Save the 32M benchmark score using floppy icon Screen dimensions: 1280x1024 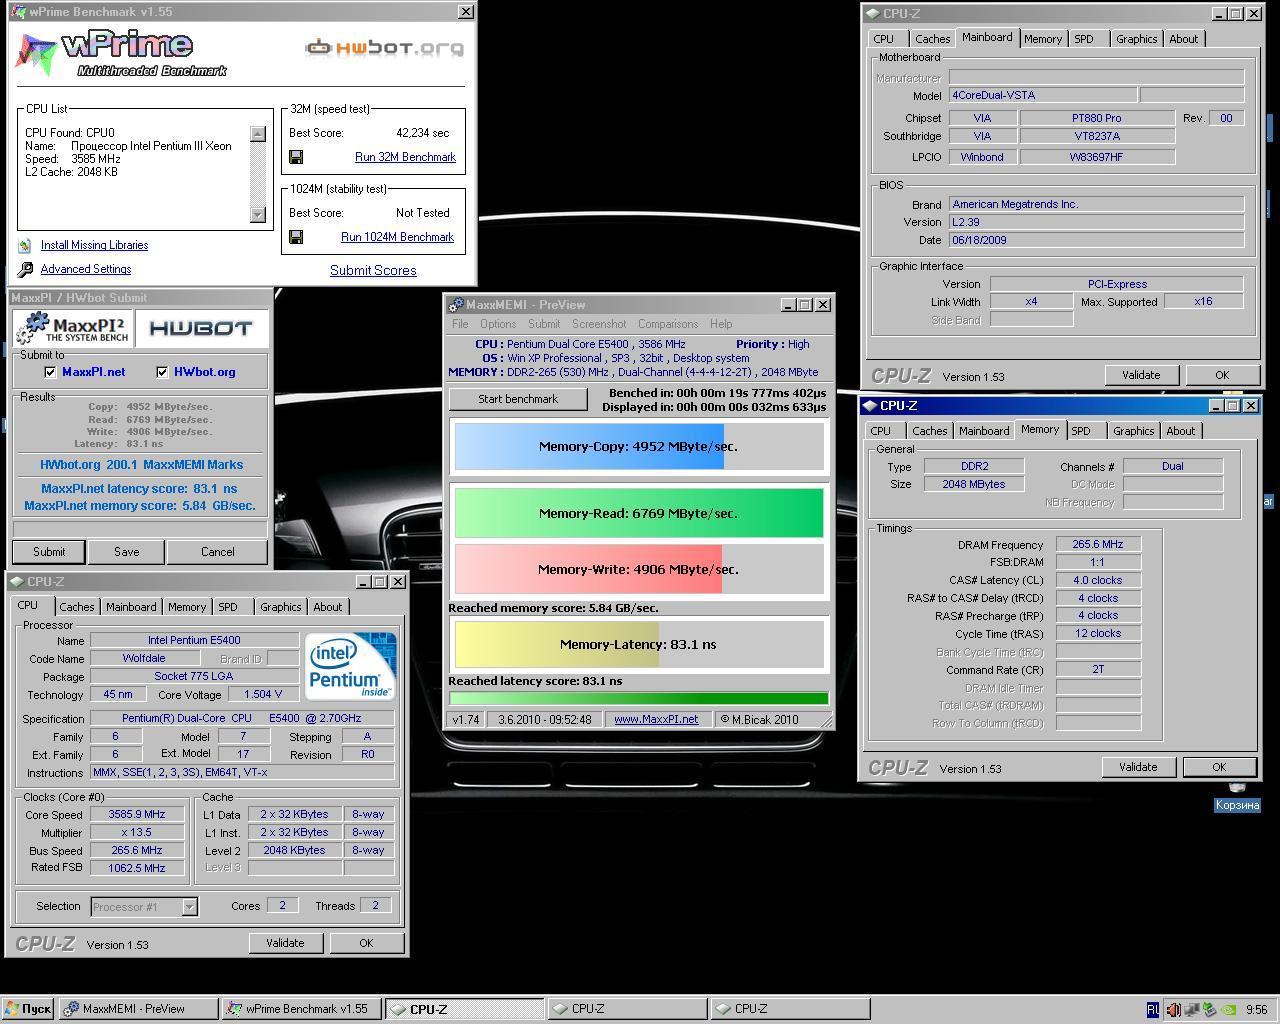click(296, 157)
